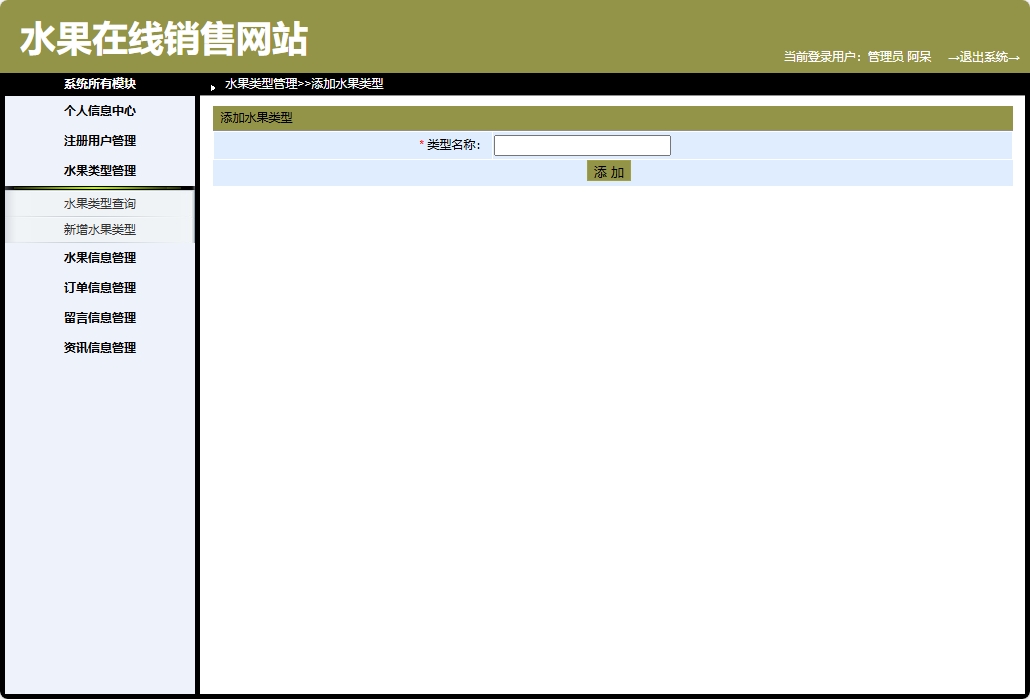The width and height of the screenshot is (1030, 699).
Task: Click the 水果类型管理 breadcrumb text
Action: [x=251, y=84]
